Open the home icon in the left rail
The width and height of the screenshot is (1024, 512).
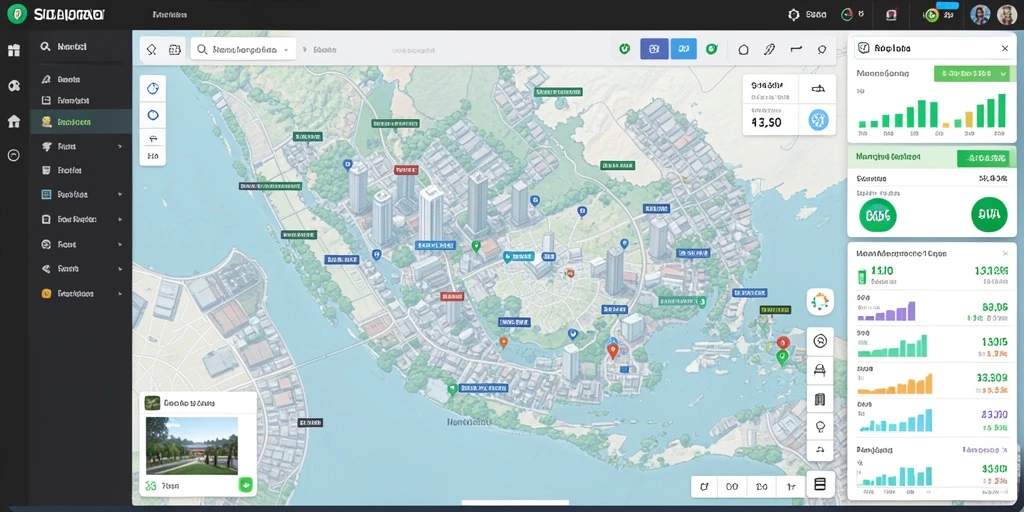click(14, 121)
